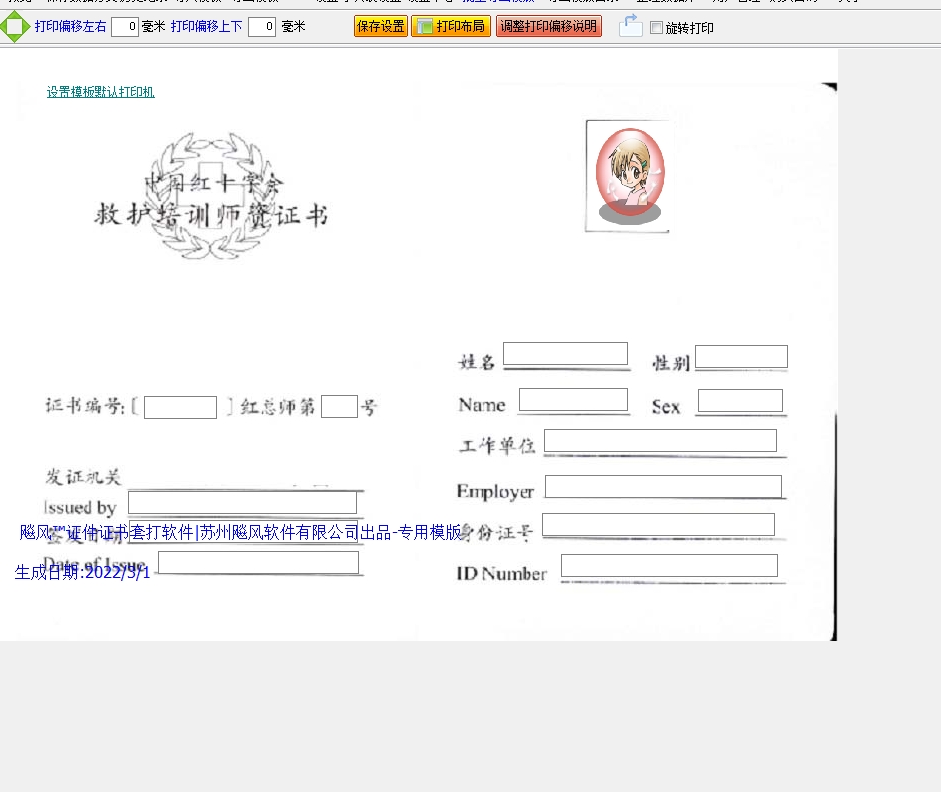
Task: Select the Sex text field
Action: point(740,401)
